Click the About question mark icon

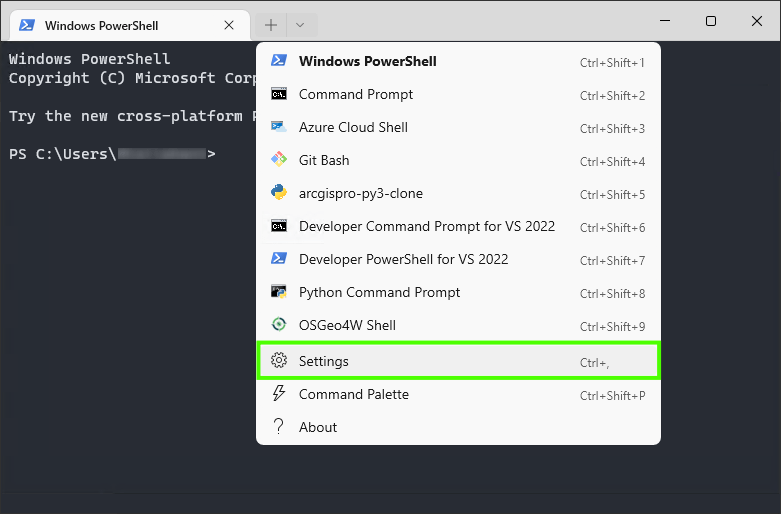pos(279,427)
